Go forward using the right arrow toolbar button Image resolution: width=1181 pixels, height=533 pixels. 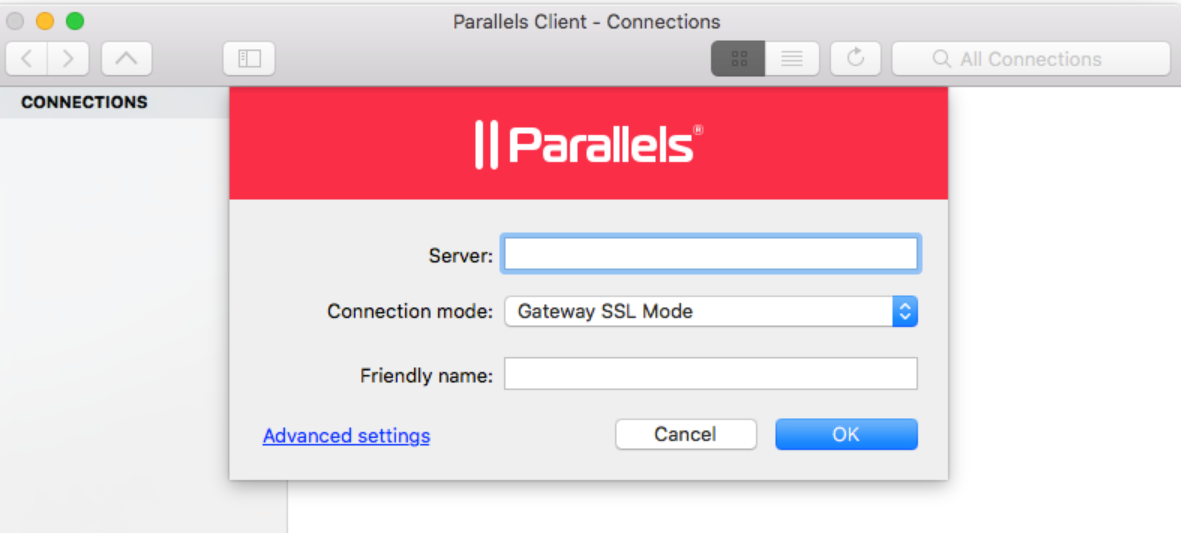tap(69, 59)
